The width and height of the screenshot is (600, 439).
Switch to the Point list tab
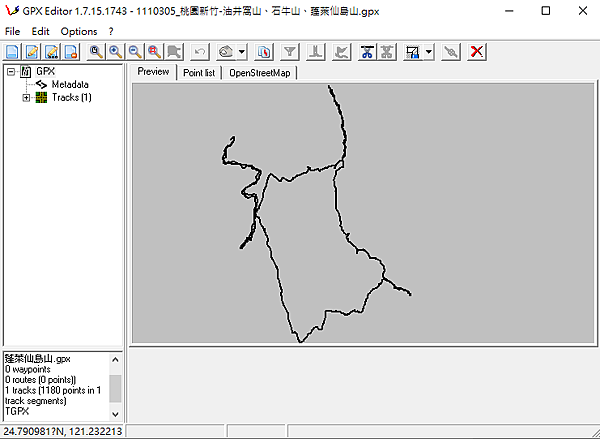pyautogui.click(x=199, y=73)
